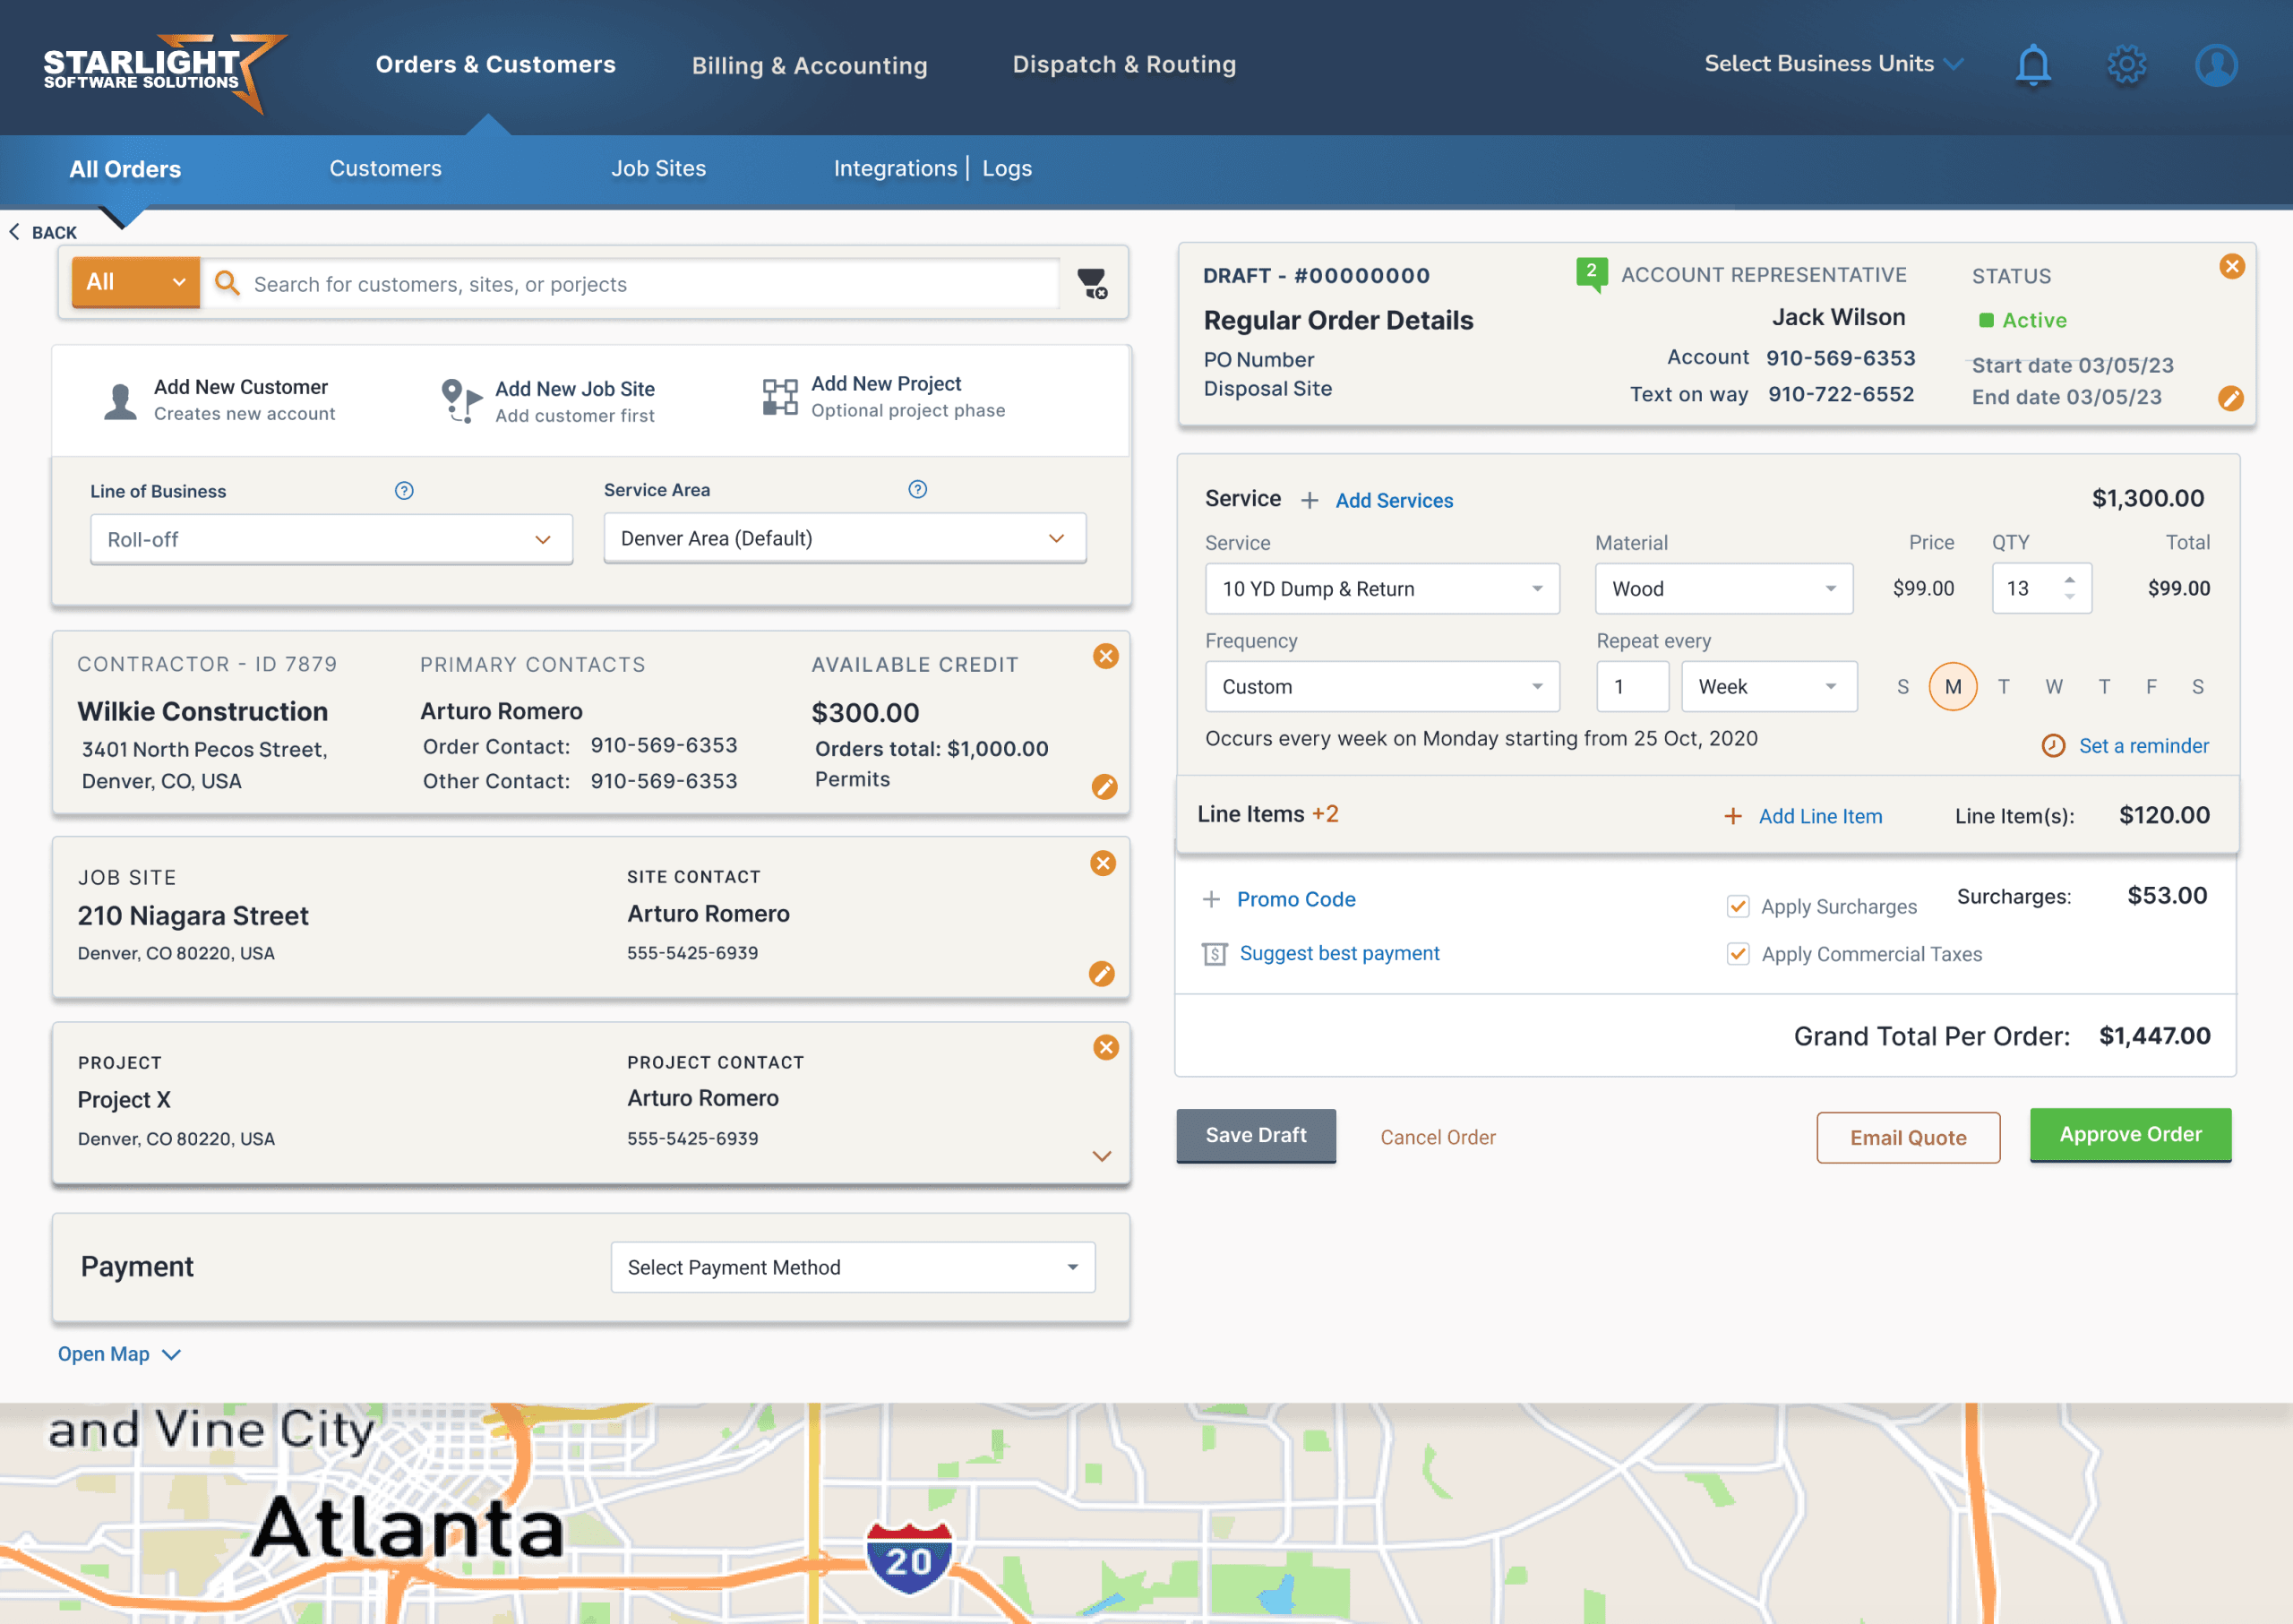The image size is (2293, 1624).
Task: Expand the Material Wood dropdown
Action: coord(1723,589)
